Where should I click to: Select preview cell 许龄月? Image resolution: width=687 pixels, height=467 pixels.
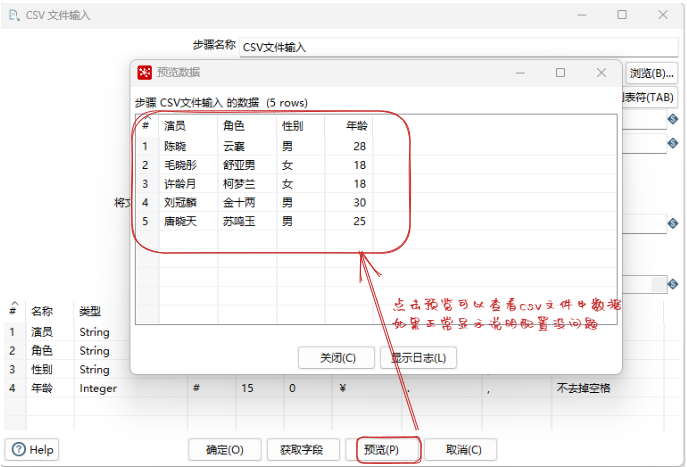pos(180,184)
